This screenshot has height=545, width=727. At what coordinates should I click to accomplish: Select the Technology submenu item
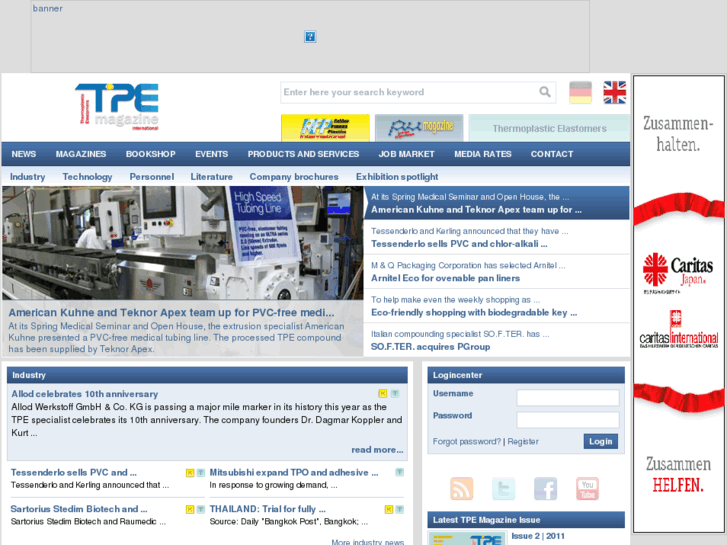tap(87, 177)
